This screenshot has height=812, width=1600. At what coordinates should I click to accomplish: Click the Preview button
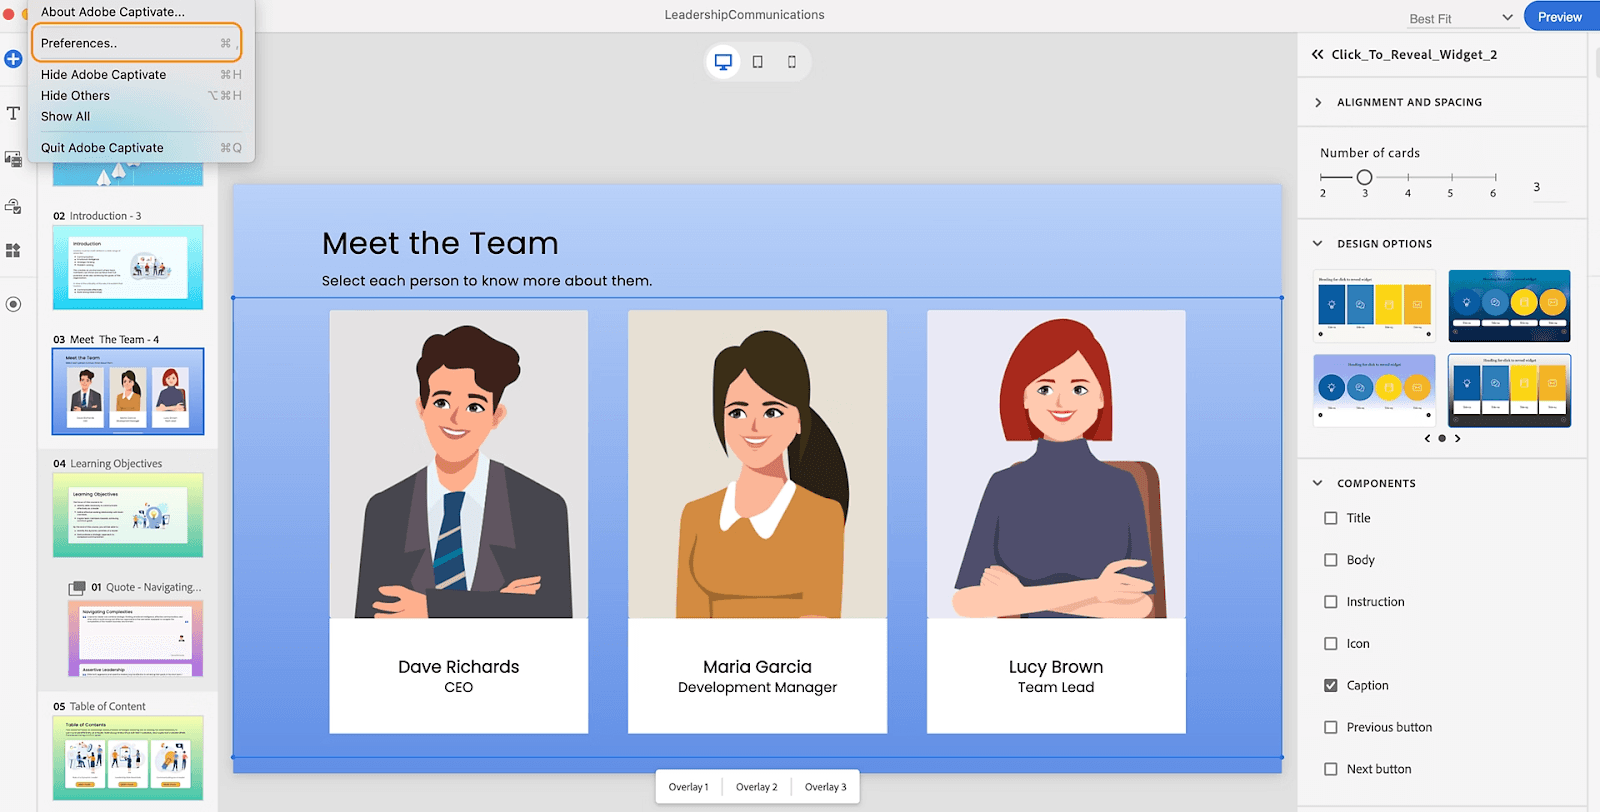[x=1559, y=17]
